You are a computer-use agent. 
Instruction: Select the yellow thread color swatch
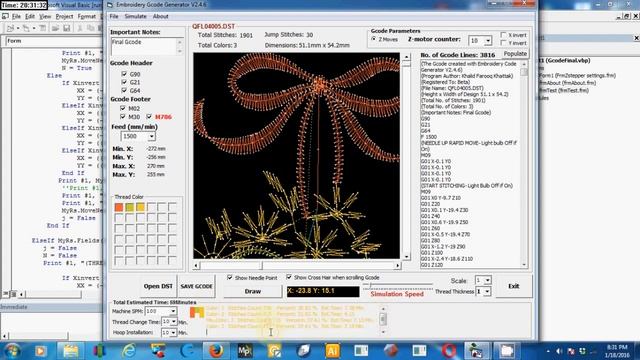tap(140, 207)
